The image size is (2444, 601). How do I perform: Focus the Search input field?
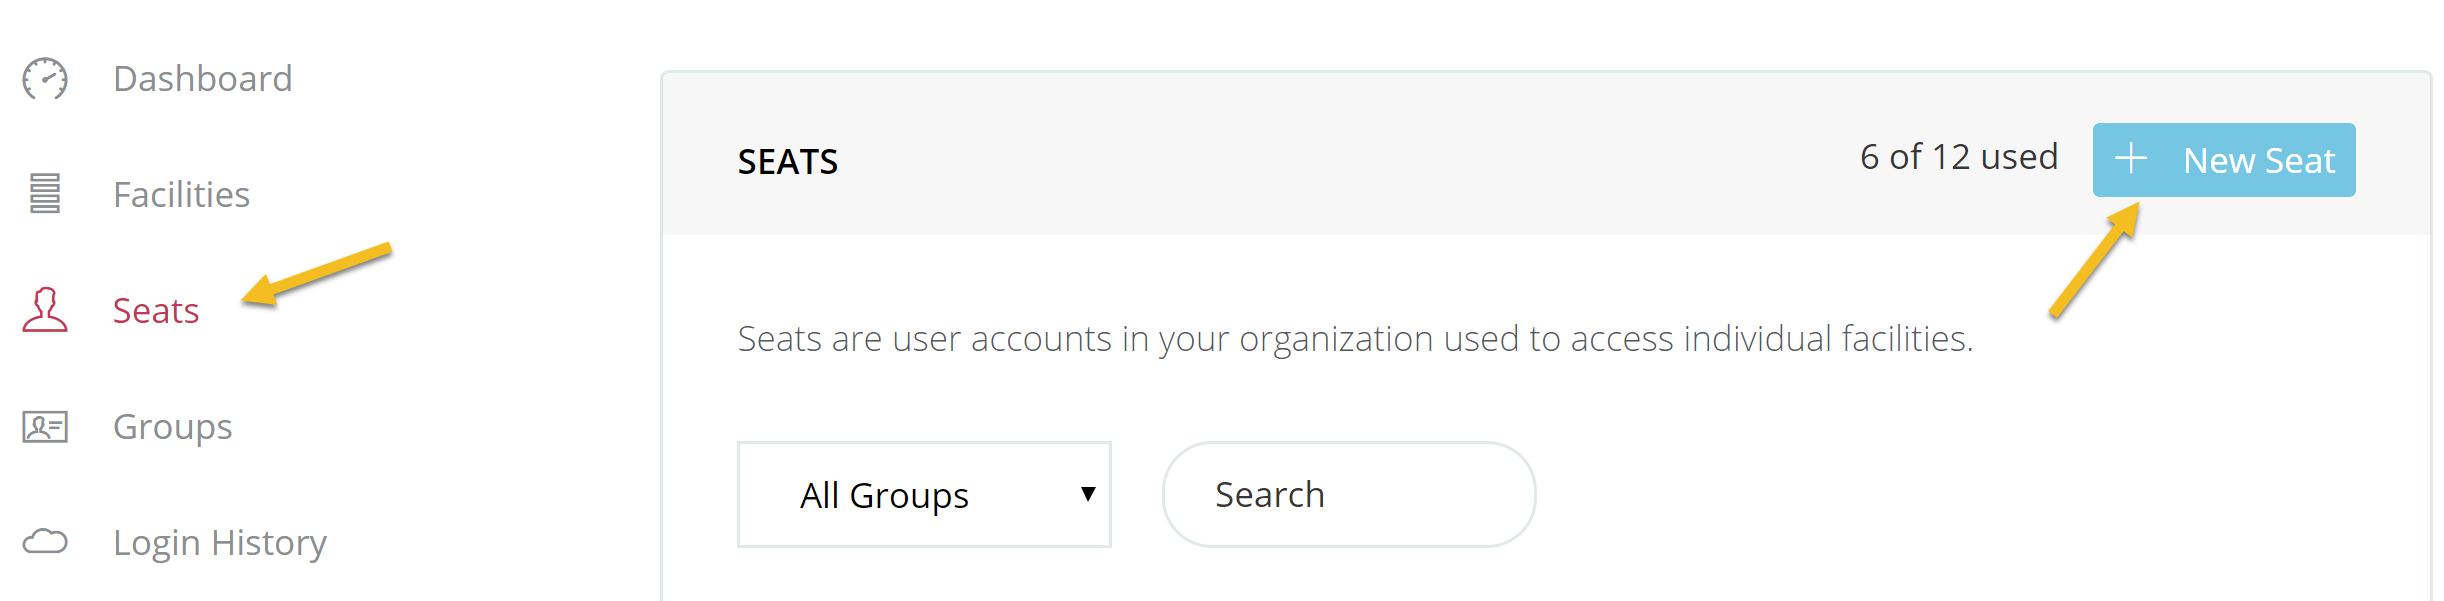point(1349,494)
